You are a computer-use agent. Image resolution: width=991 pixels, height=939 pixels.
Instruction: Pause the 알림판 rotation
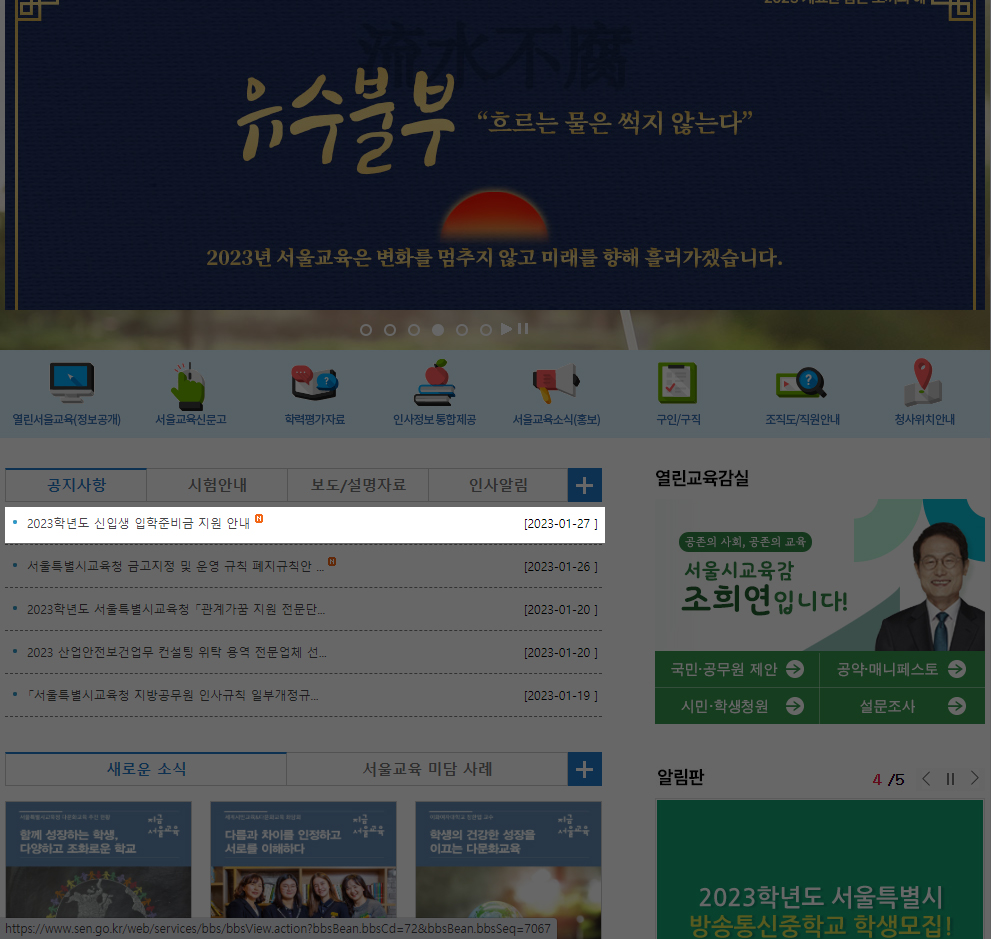[949, 778]
